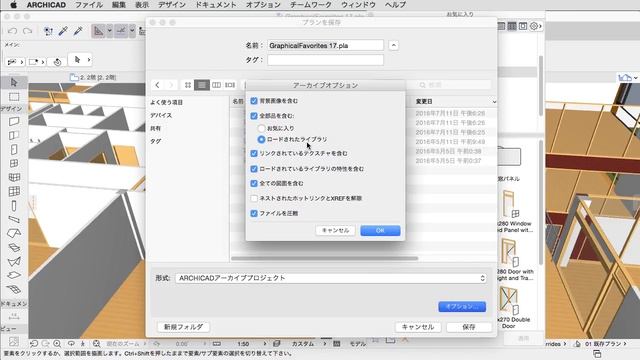Open the 形式 file format dropdown
This screenshot has width=640, height=360.
point(331,278)
